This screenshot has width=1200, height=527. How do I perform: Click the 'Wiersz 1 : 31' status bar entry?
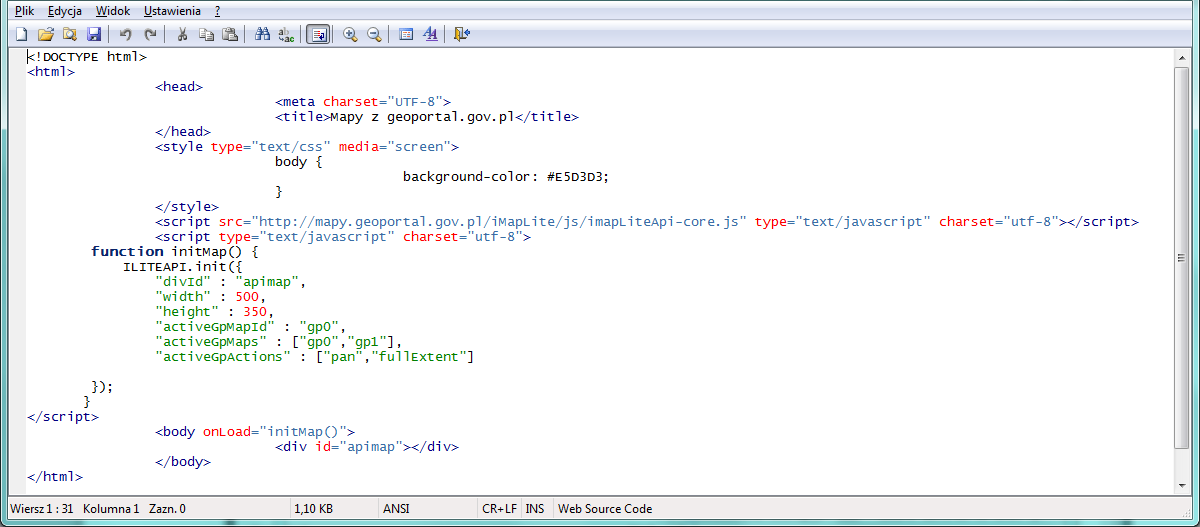41,509
